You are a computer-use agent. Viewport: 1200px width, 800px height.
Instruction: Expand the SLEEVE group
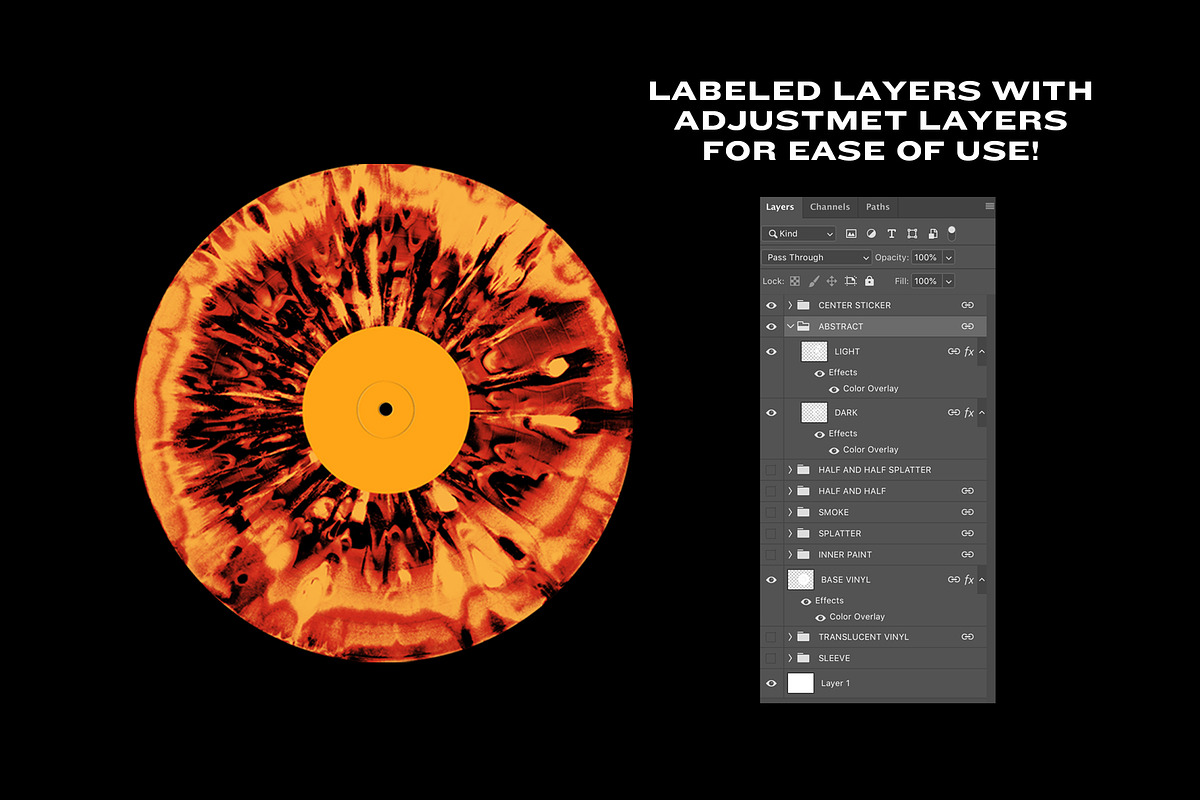(790, 658)
